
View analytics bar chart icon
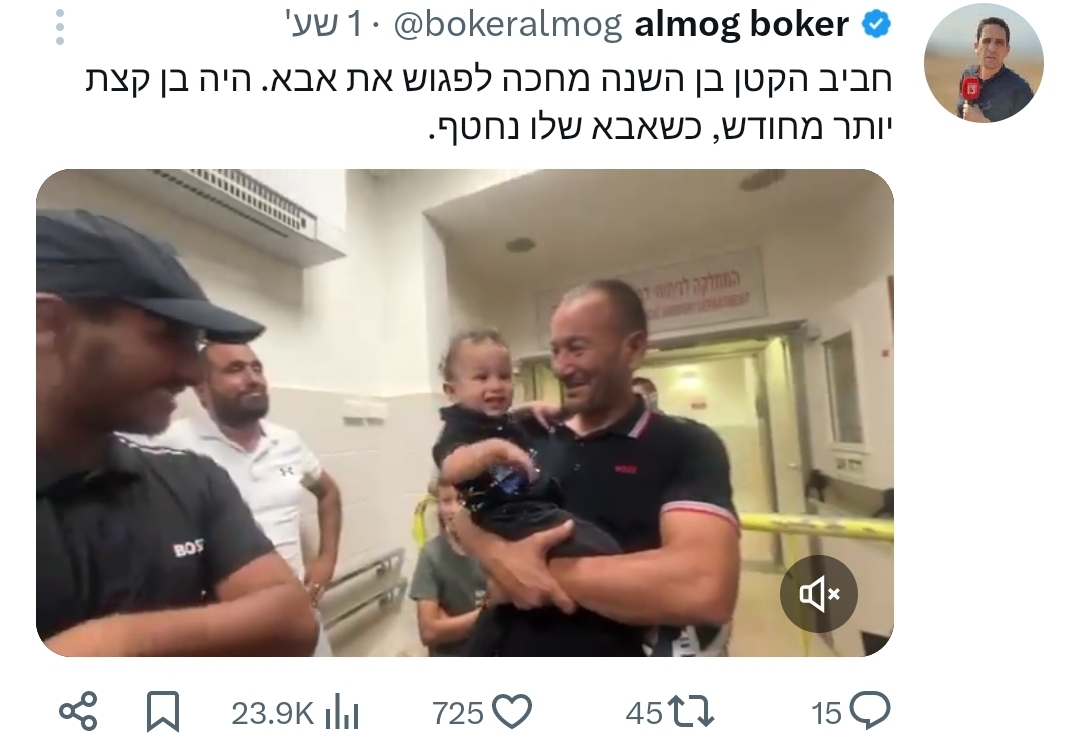[x=342, y=712]
